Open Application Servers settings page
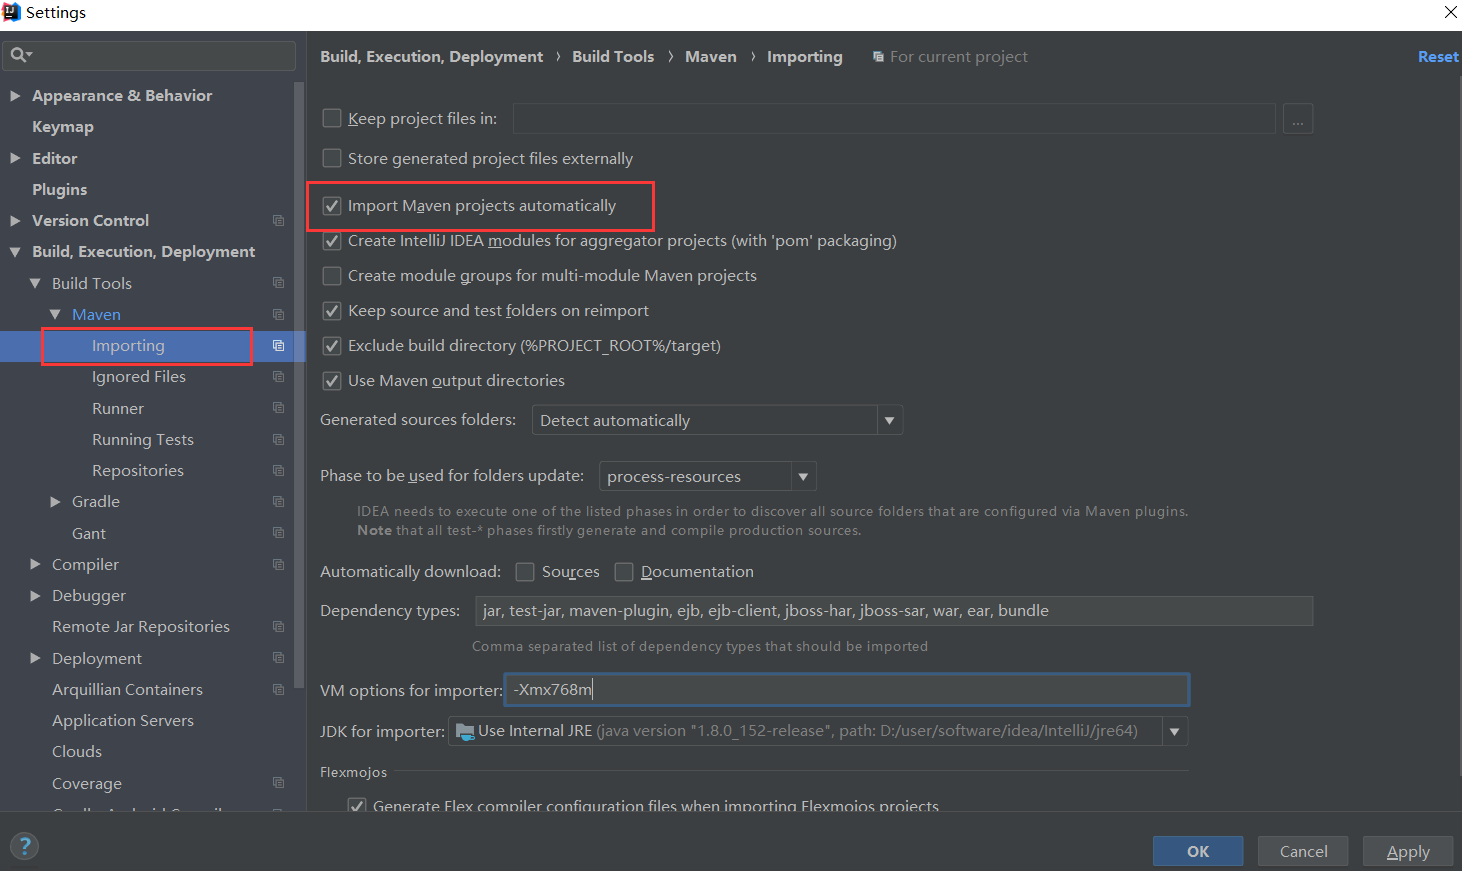1462x871 pixels. (x=123, y=721)
